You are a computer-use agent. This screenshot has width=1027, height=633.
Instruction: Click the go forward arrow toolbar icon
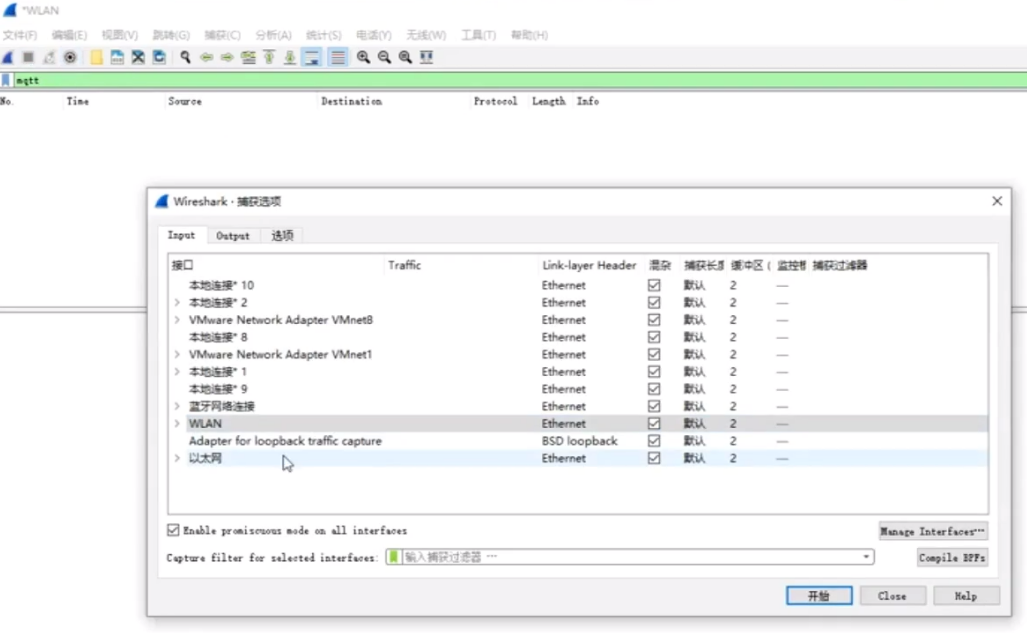pyautogui.click(x=227, y=58)
